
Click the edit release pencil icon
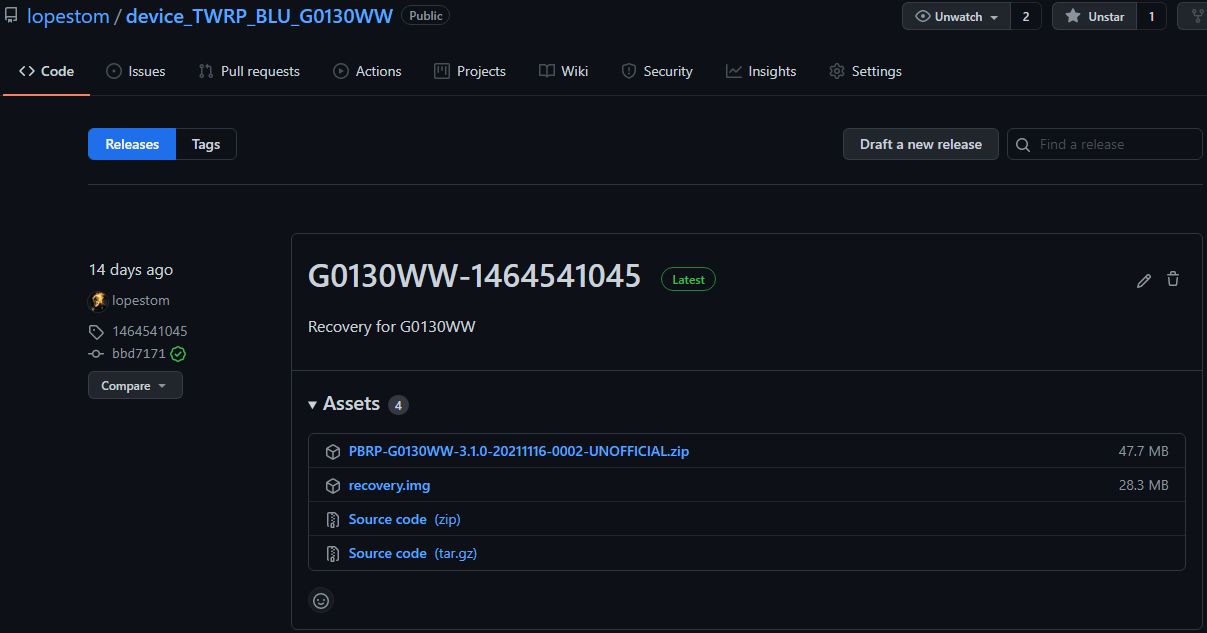pos(1144,280)
